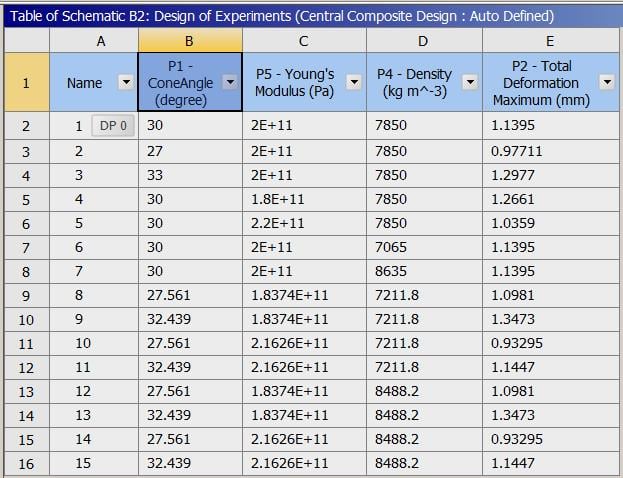Select deformation value 1.2977

[x=551, y=175]
